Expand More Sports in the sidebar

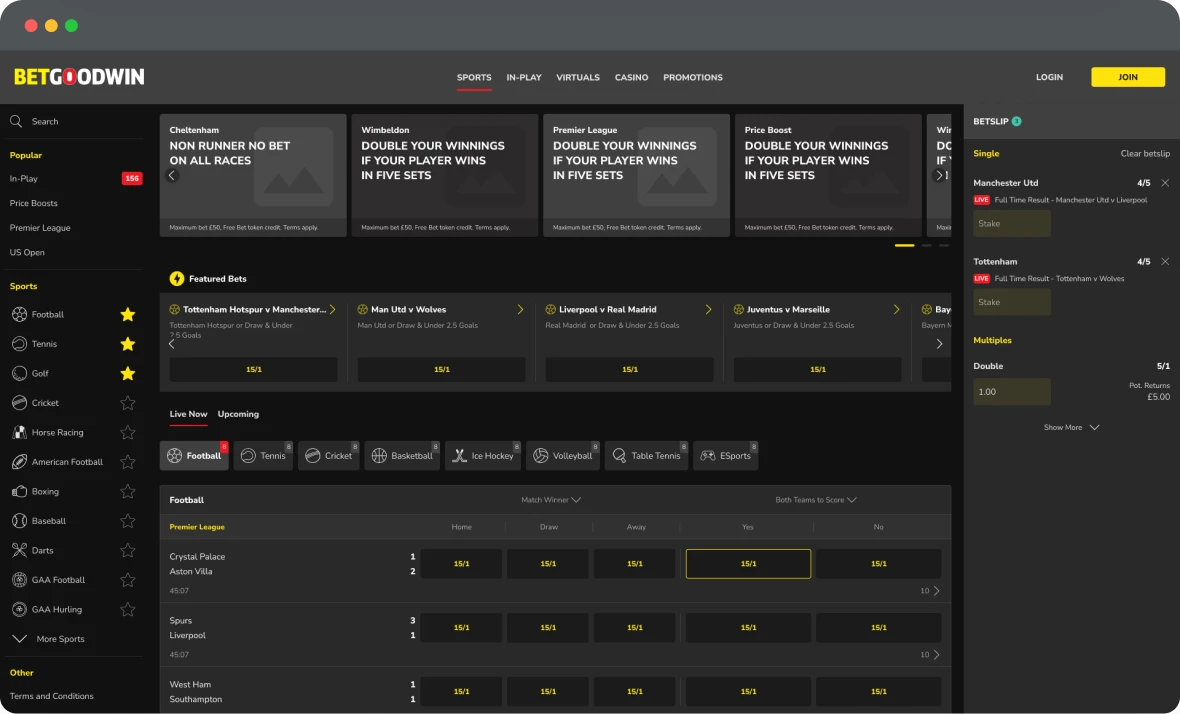click(x=48, y=639)
